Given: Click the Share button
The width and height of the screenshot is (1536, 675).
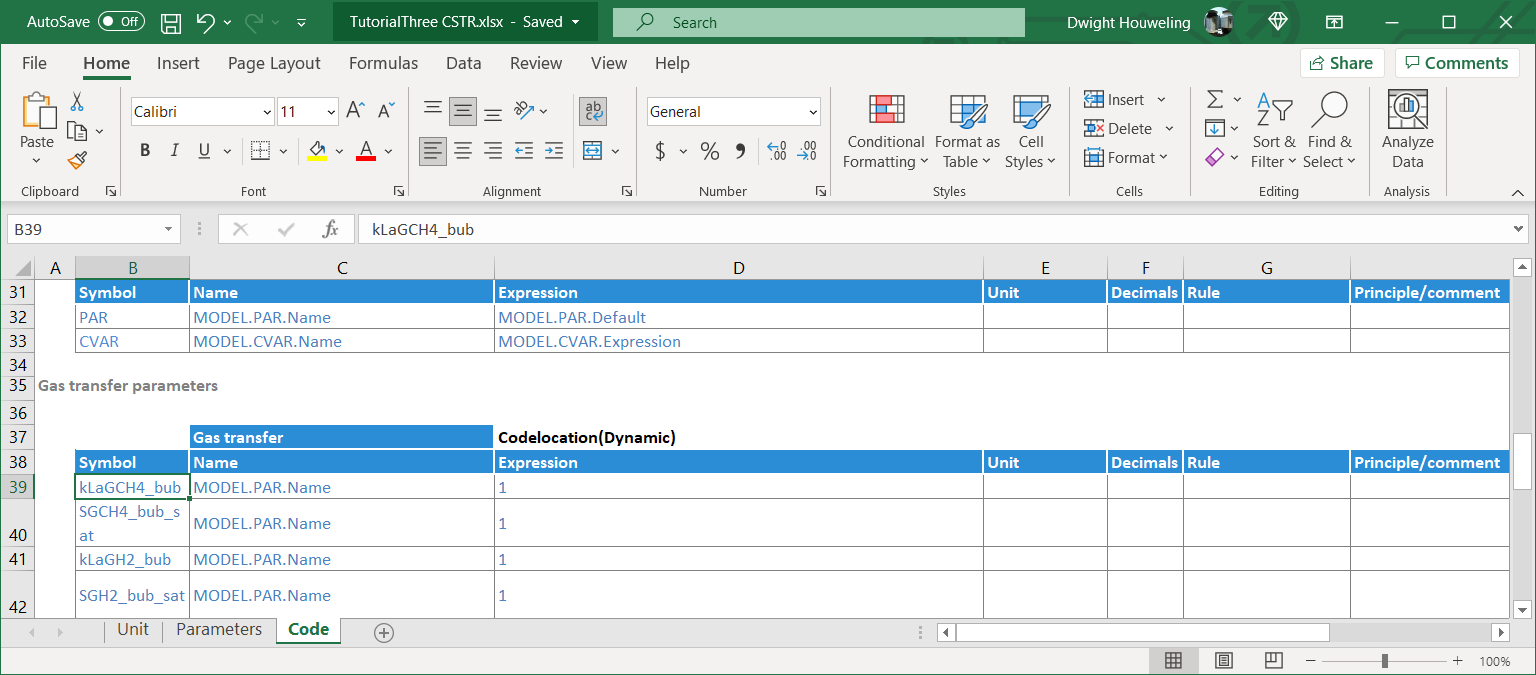Looking at the screenshot, I should [x=1341, y=63].
